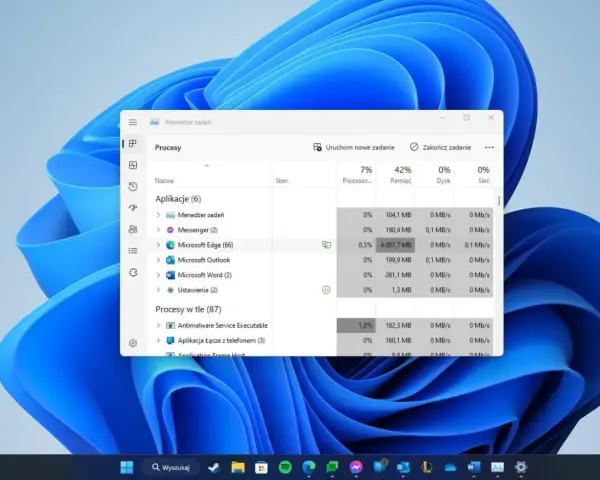Open the Startup apps sidebar icon

click(133, 208)
